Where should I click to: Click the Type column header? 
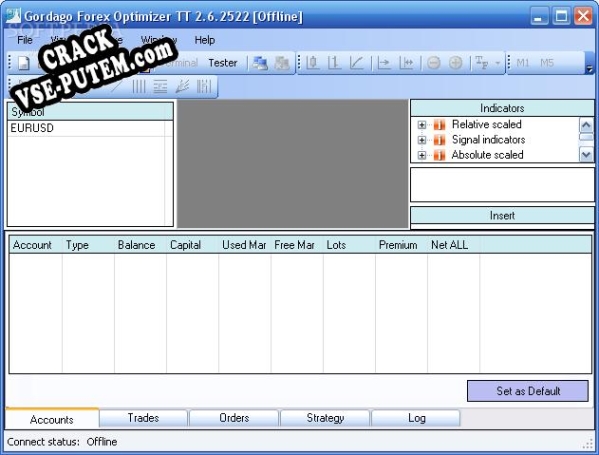(88, 245)
